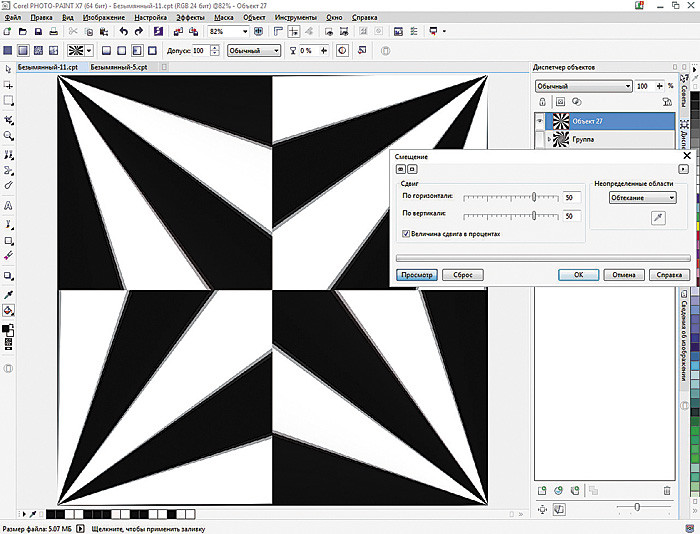Screen dimensions: 700x534
Task: Open the zoom level 82% dropdown
Action: coord(245,31)
